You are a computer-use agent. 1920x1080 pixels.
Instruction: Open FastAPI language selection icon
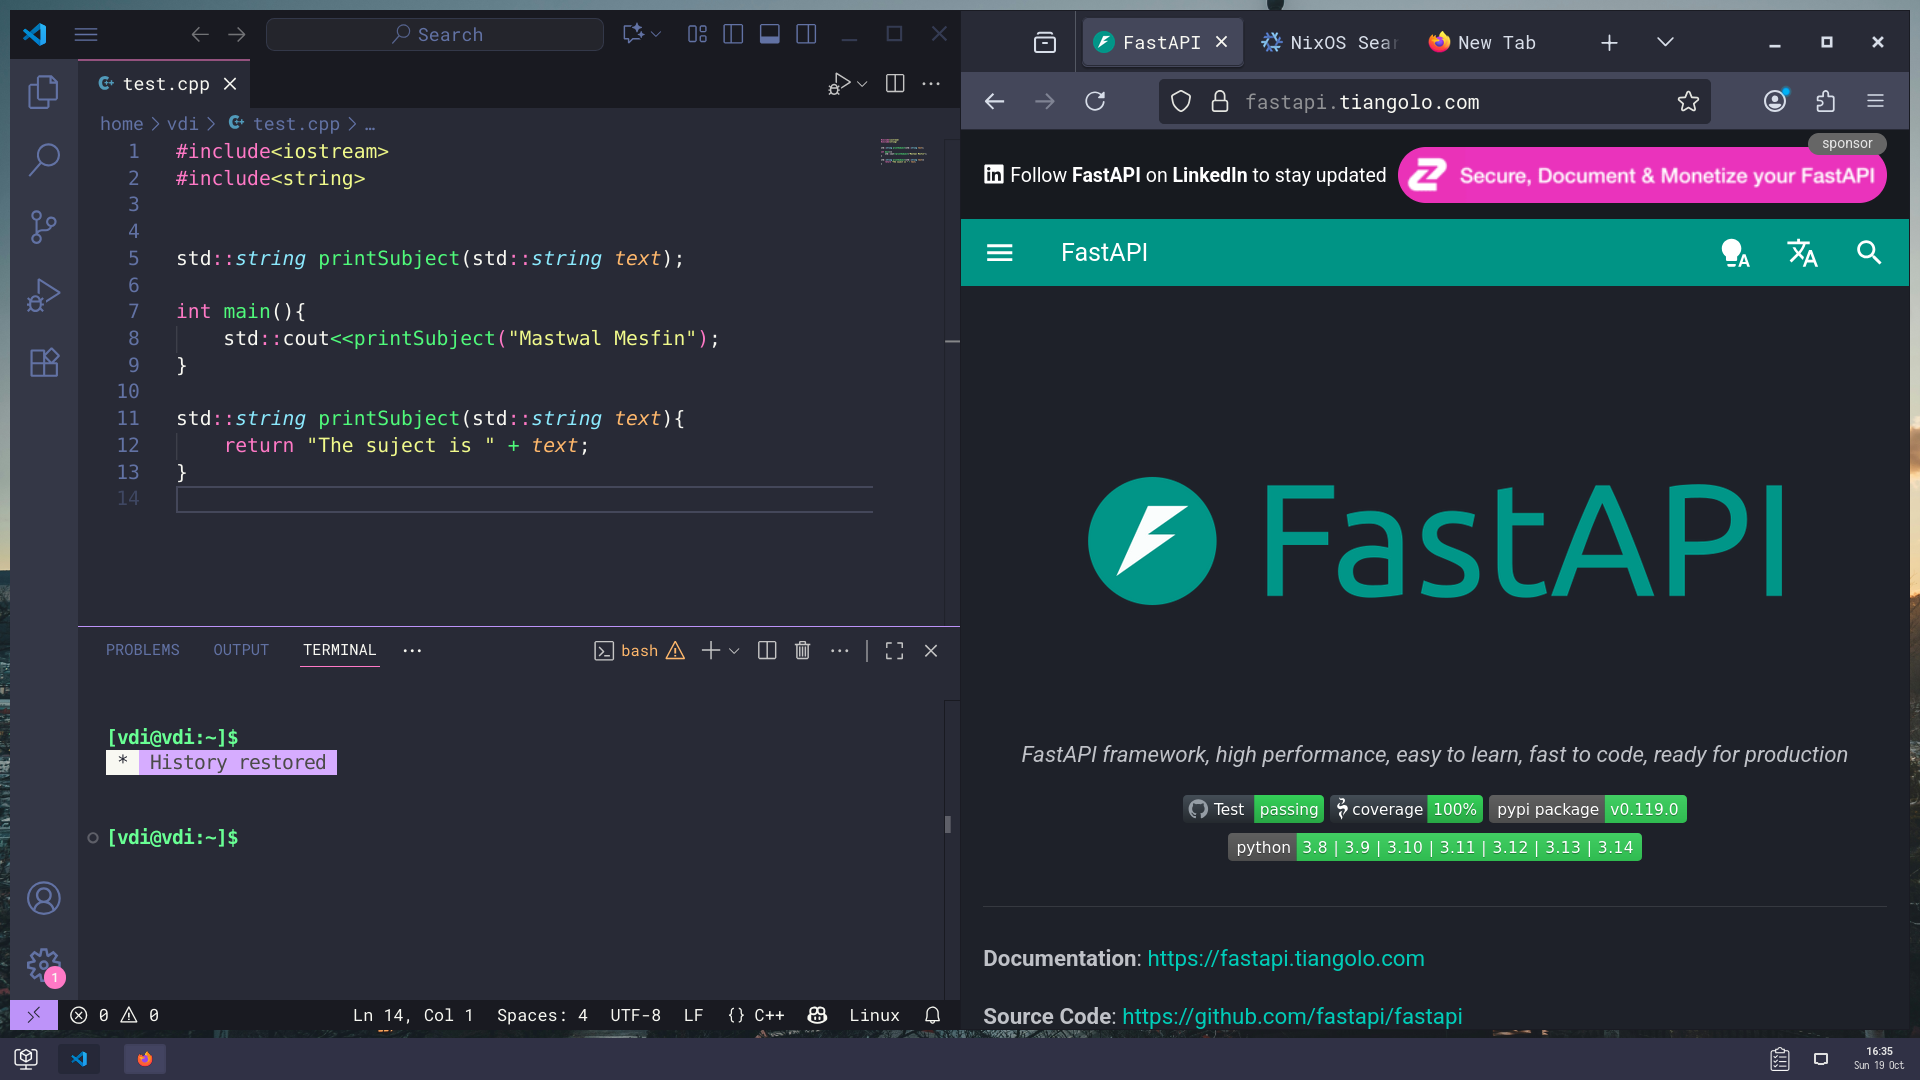(1802, 252)
